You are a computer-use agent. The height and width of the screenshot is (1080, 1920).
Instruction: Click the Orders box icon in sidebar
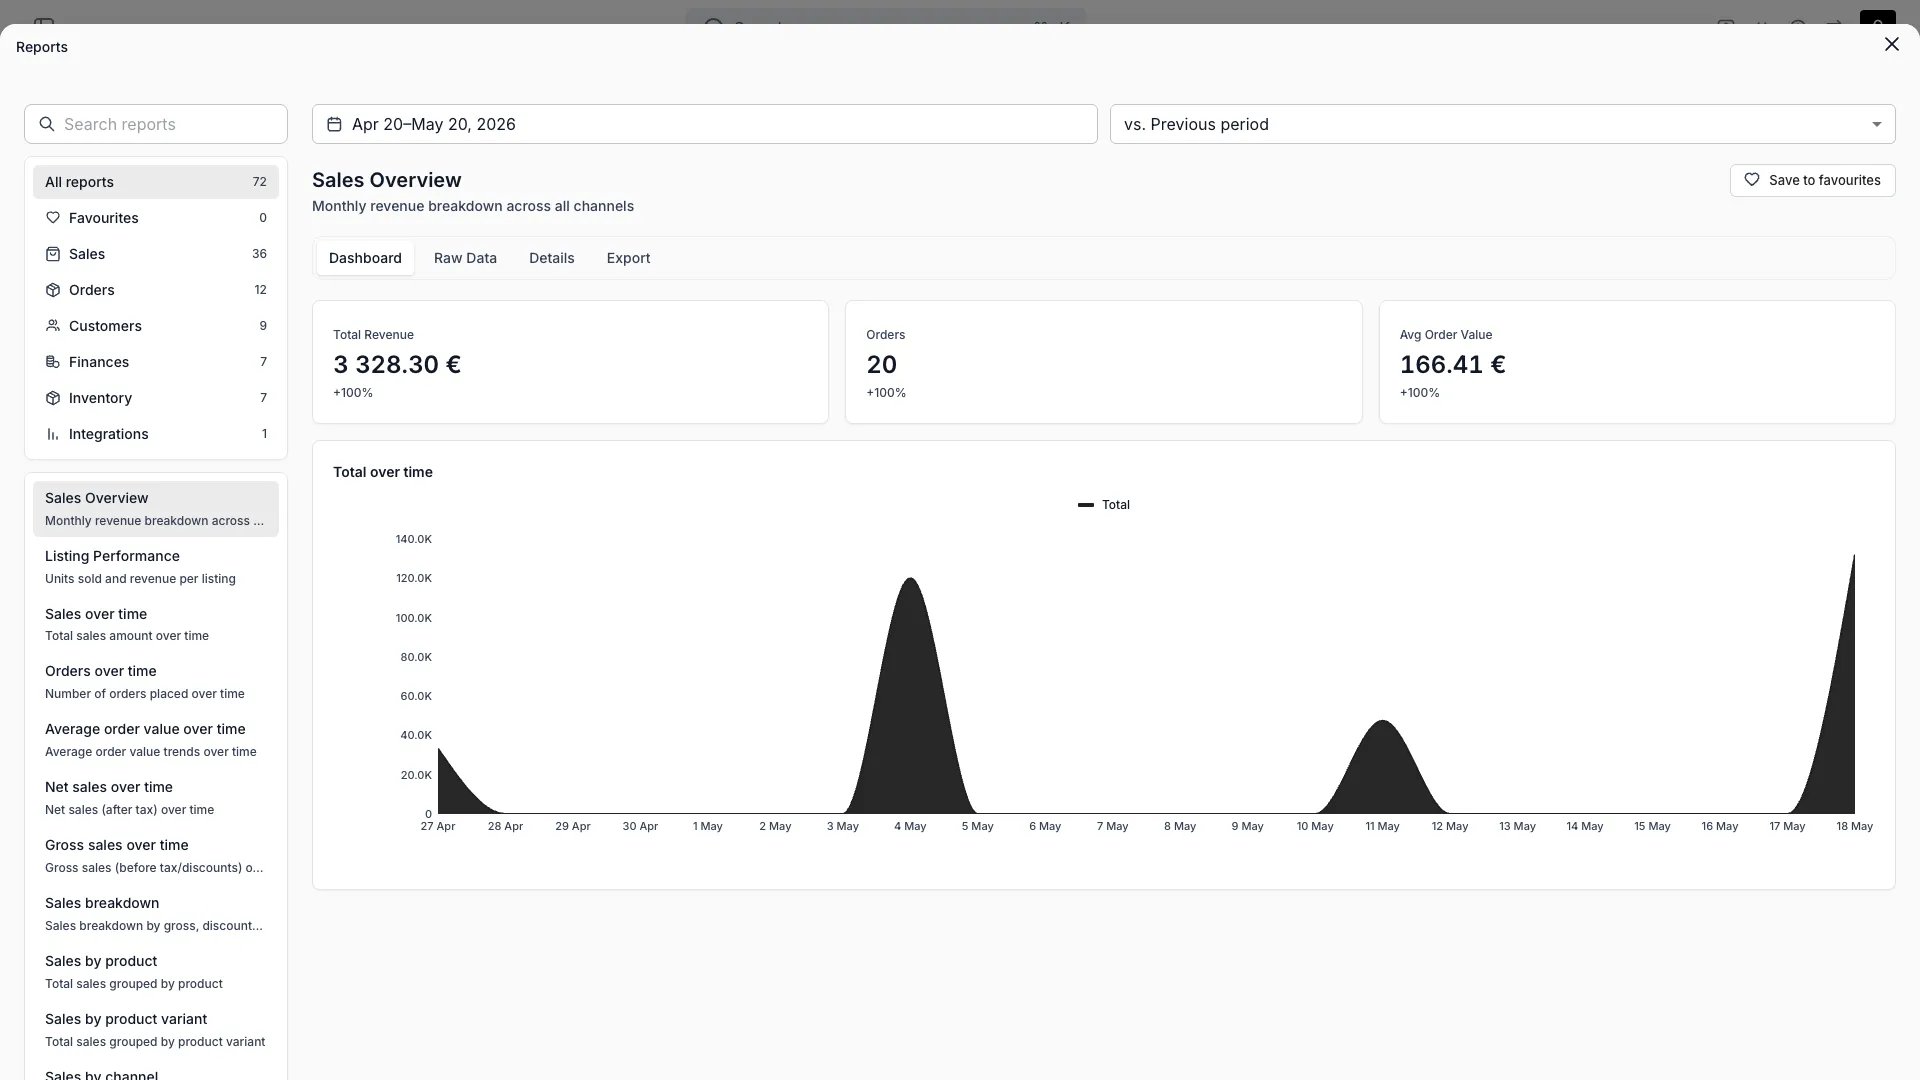53,290
